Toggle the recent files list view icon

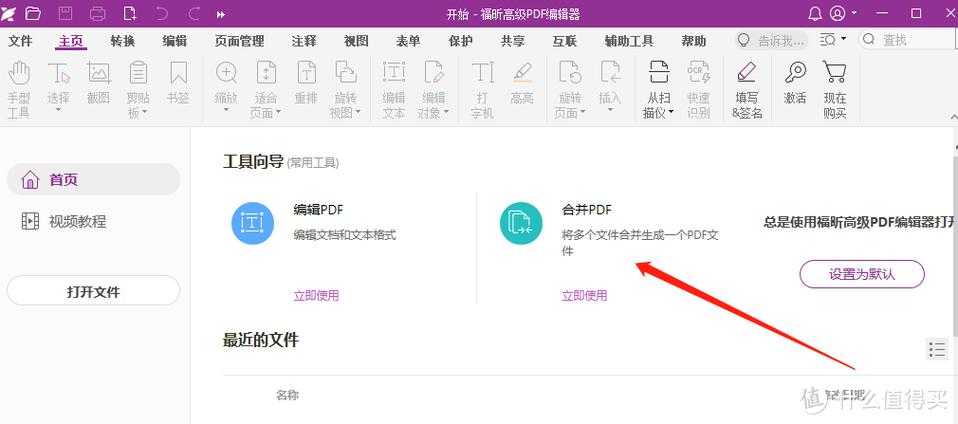(937, 349)
